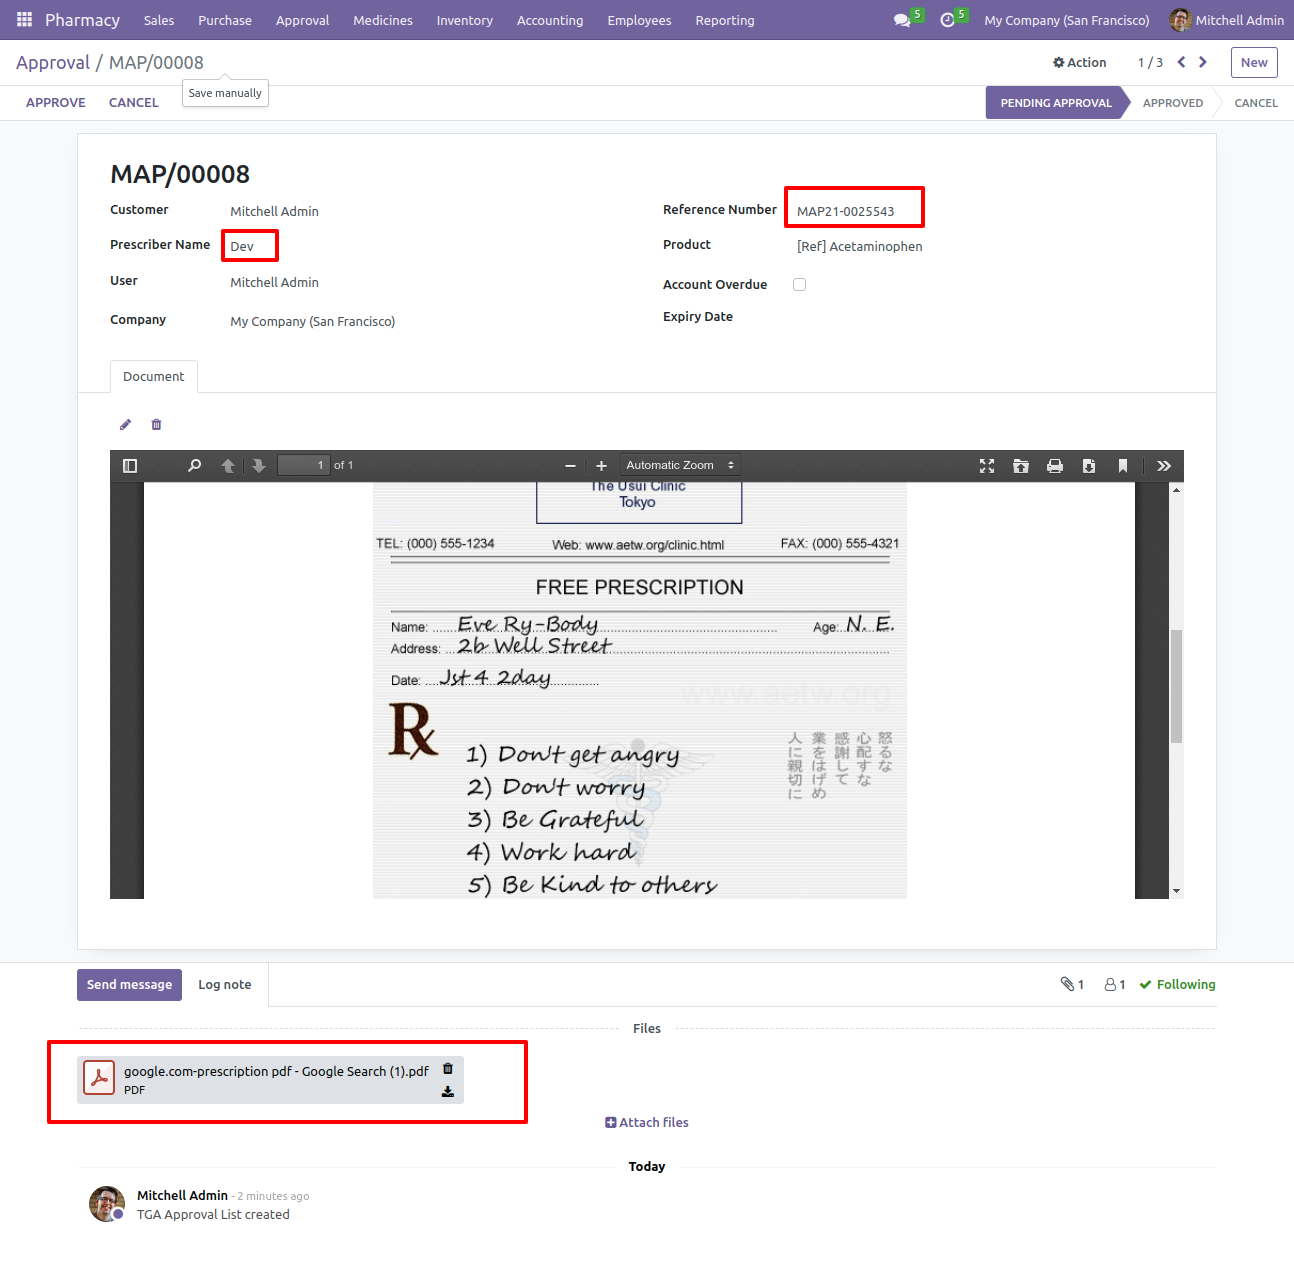Open the Action dropdown menu
The width and height of the screenshot is (1294, 1284).
[1080, 62]
